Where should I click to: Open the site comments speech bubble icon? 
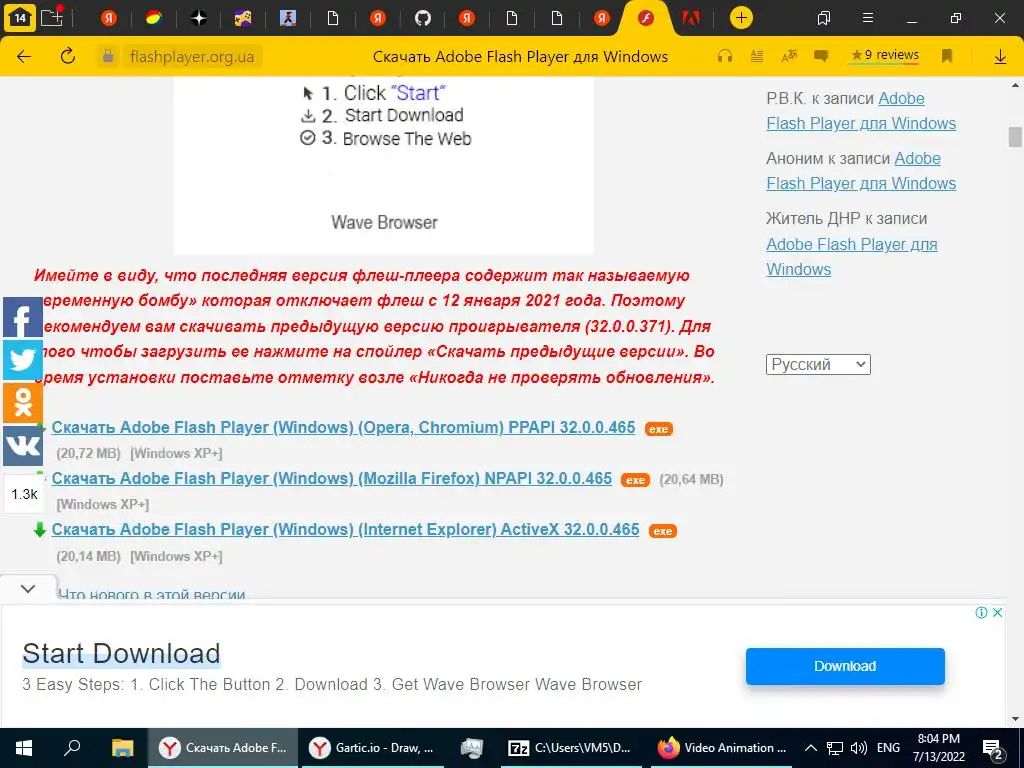821,56
